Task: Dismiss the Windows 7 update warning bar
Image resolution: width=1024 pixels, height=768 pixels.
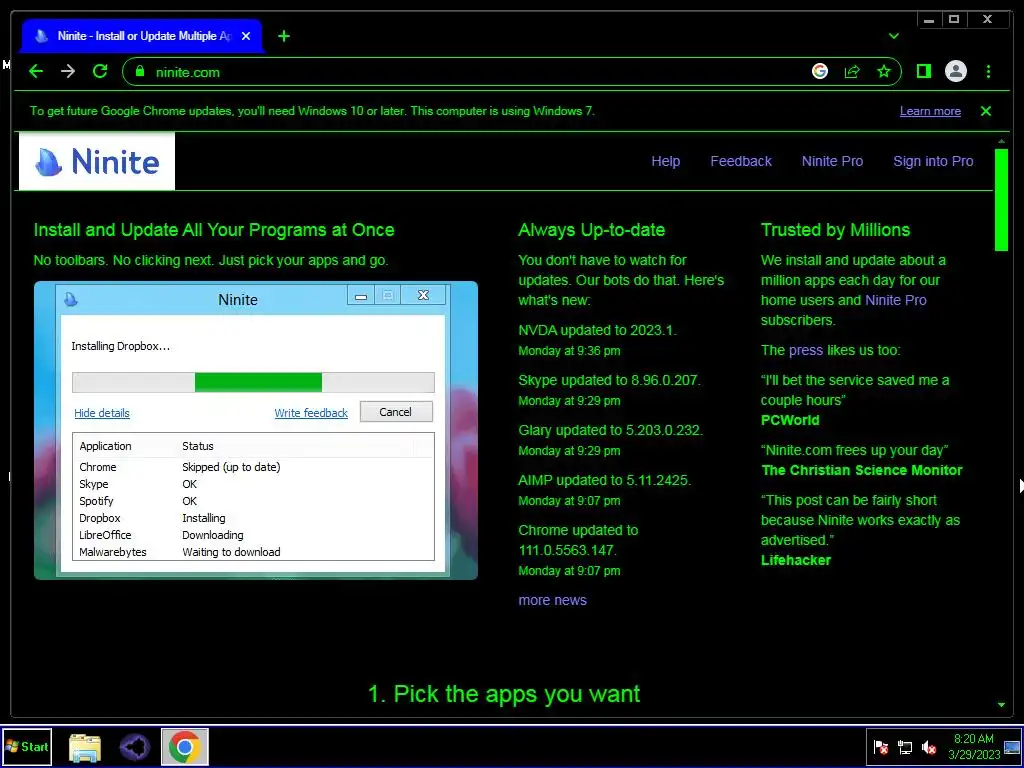Action: click(x=985, y=111)
